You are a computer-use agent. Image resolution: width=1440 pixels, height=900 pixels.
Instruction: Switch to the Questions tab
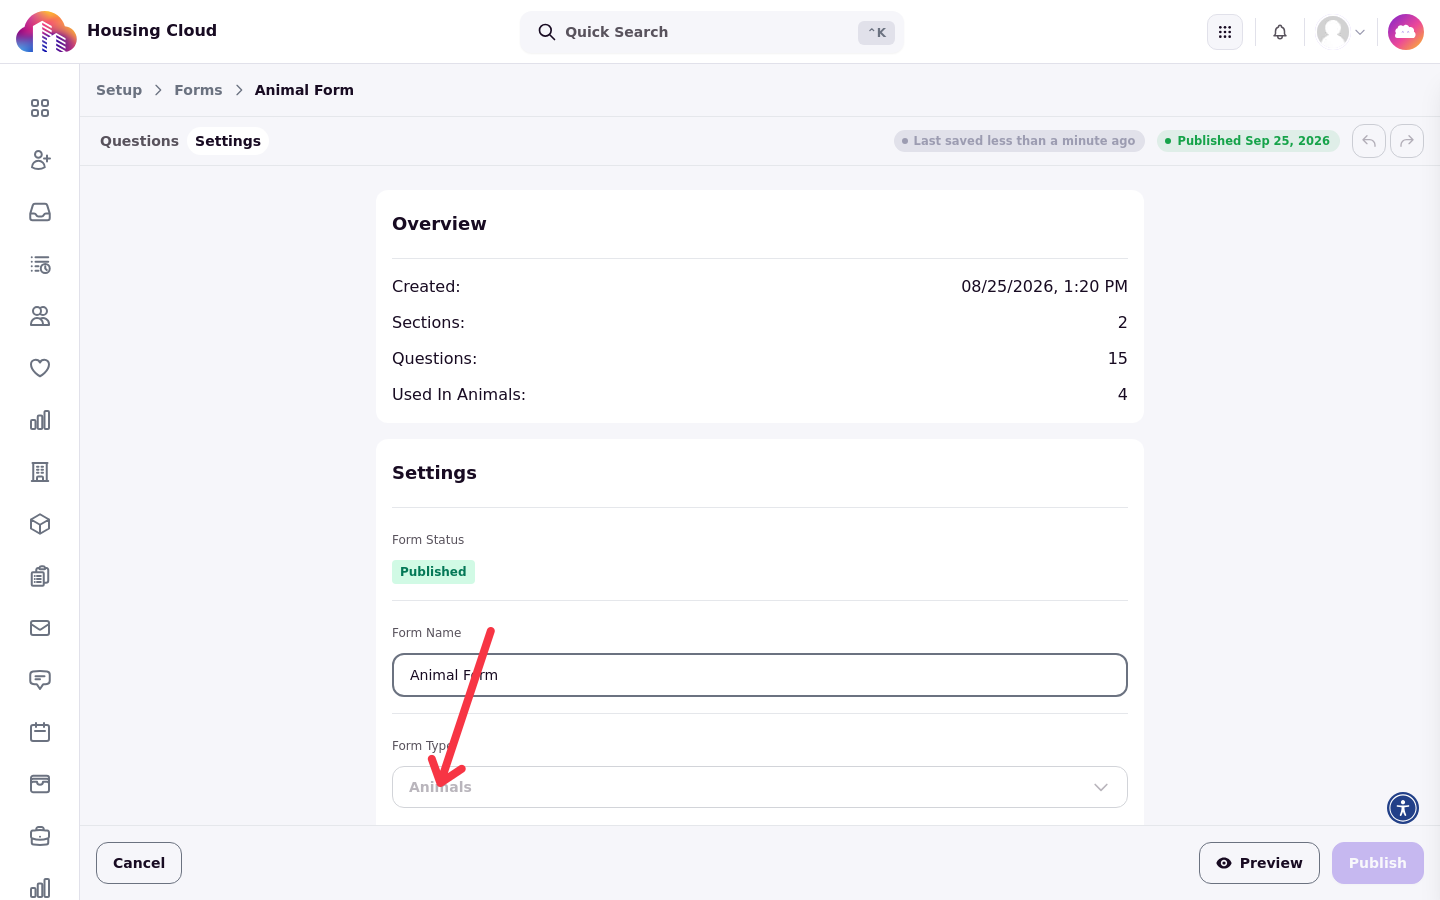[139, 141]
